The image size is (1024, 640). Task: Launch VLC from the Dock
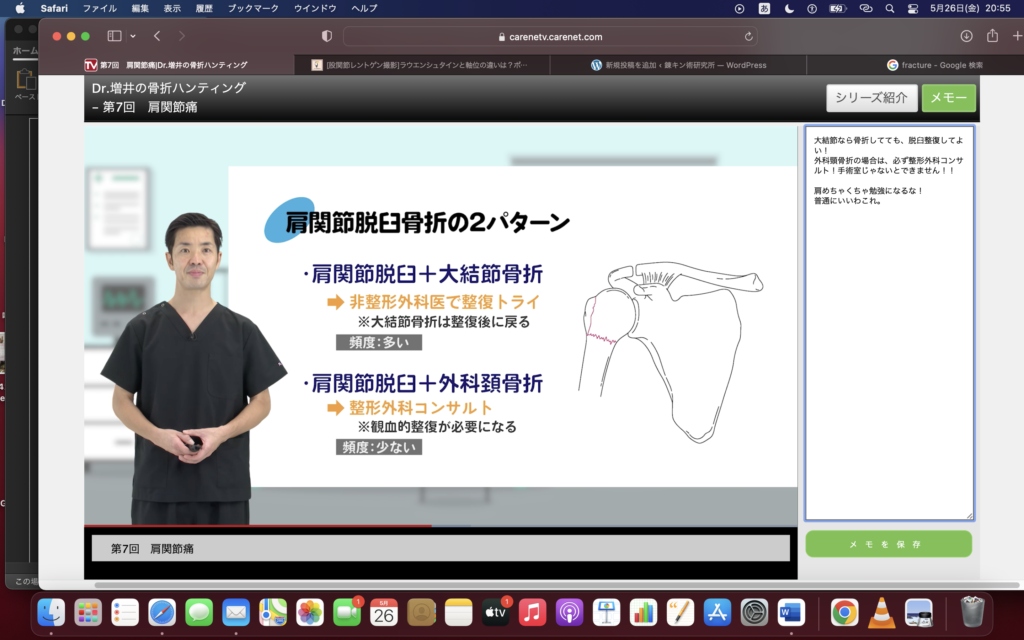[881, 612]
